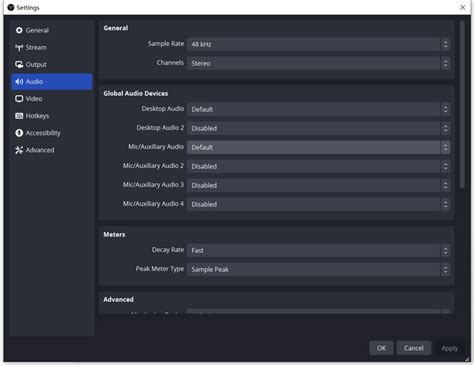The image size is (474, 365).
Task: Click the General gear icon in sidebar
Action: [x=19, y=30]
